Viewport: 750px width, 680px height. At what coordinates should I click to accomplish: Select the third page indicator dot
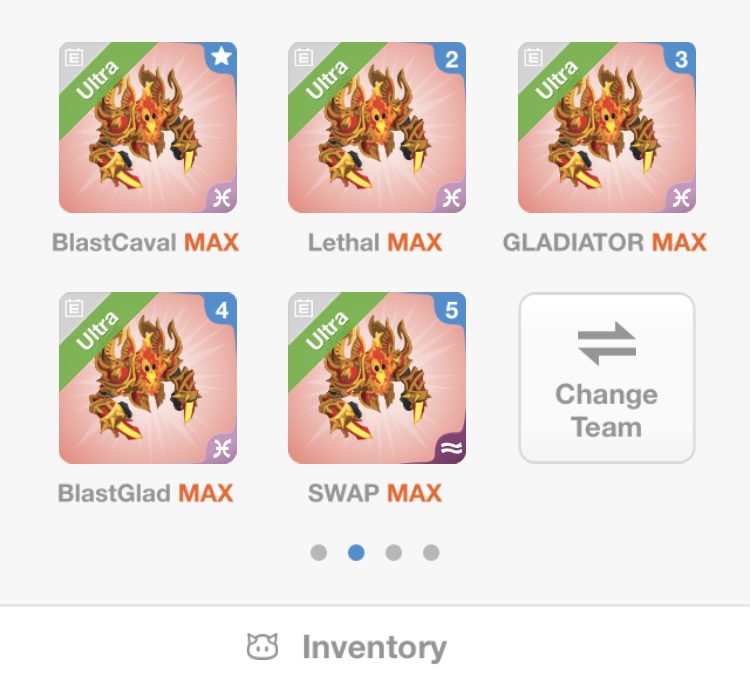click(394, 552)
